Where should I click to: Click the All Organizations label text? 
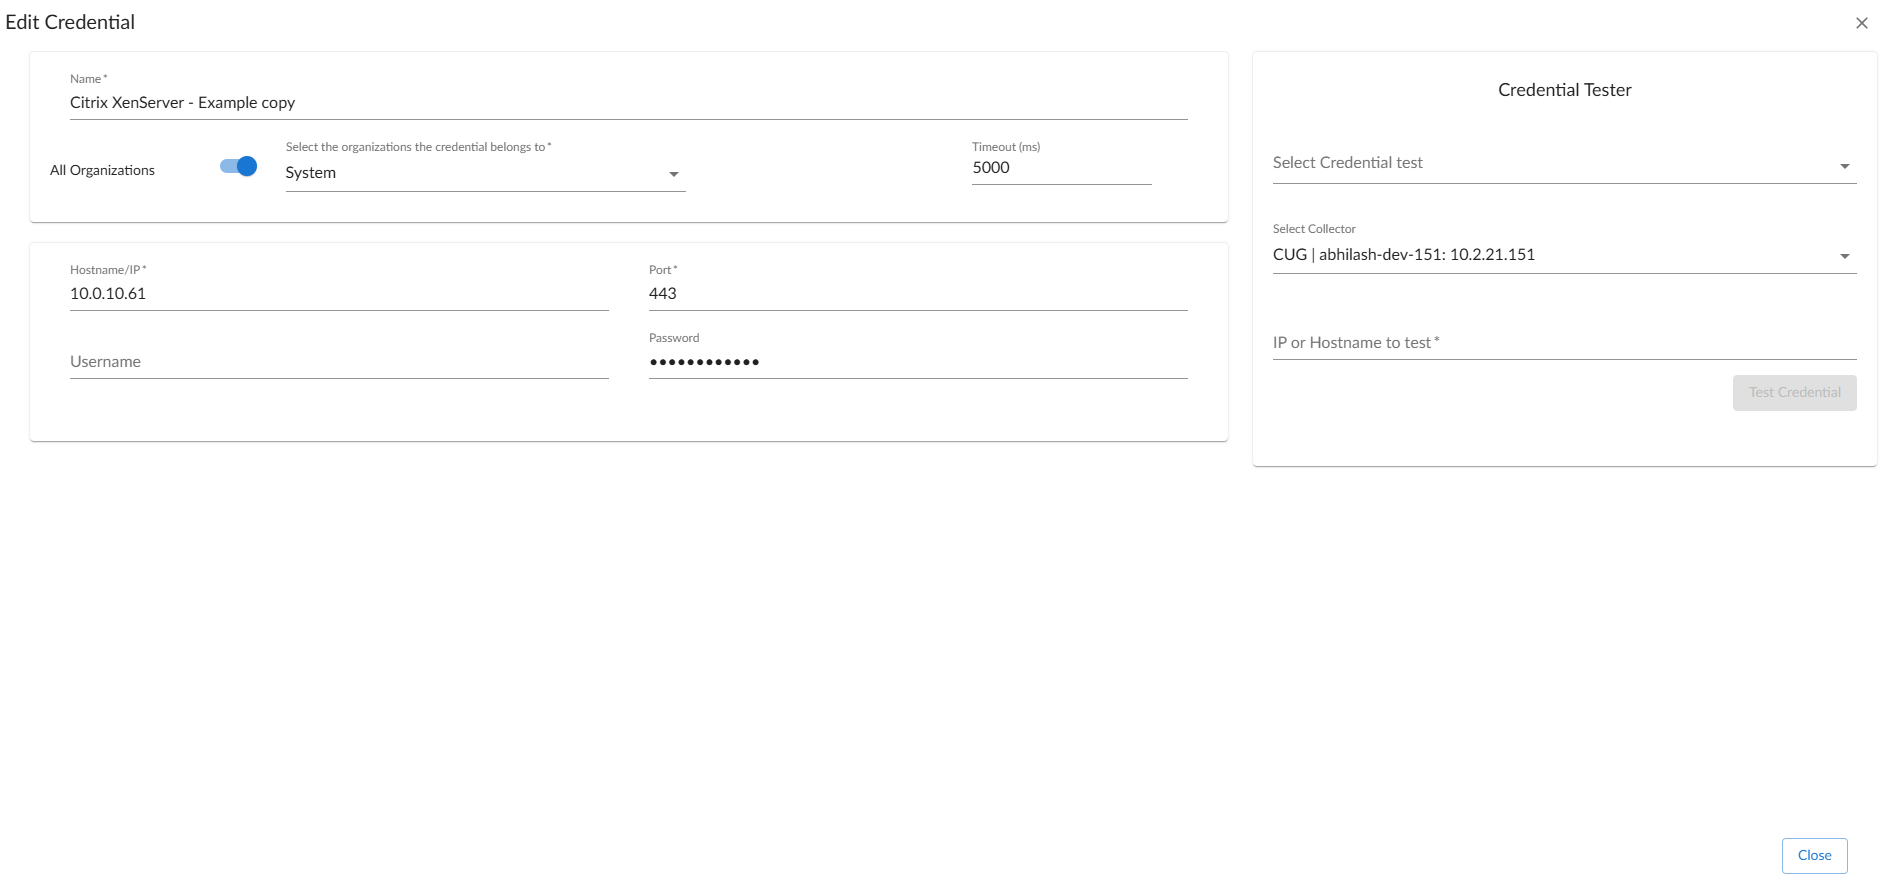pos(102,171)
